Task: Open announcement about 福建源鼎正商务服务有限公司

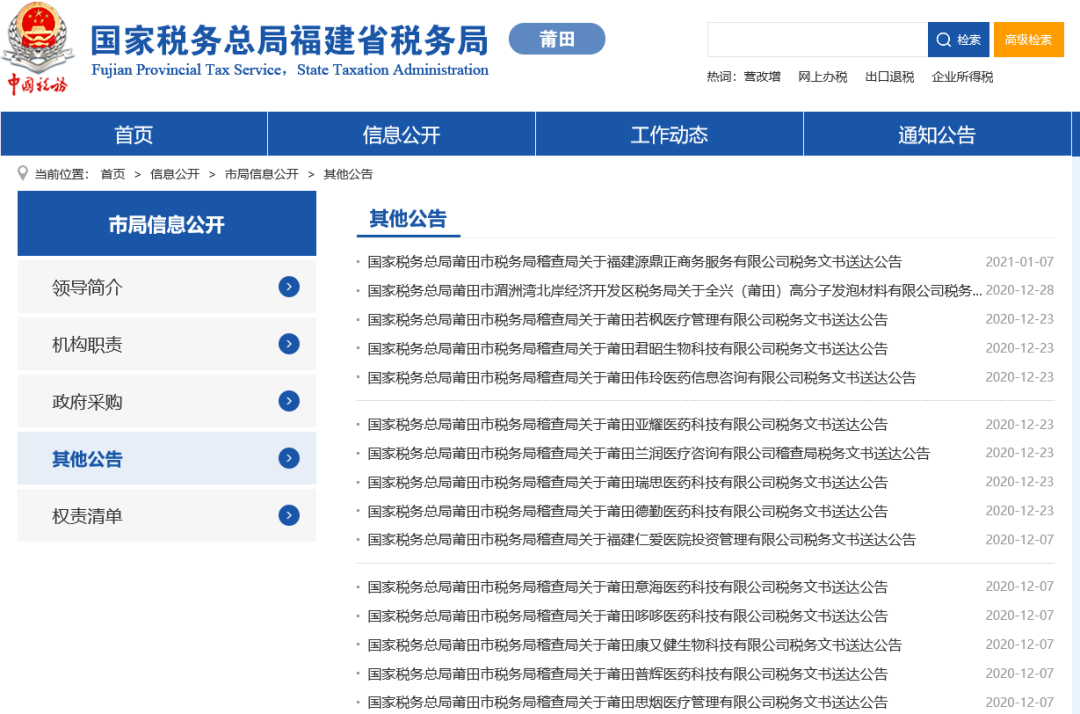Action: click(634, 262)
